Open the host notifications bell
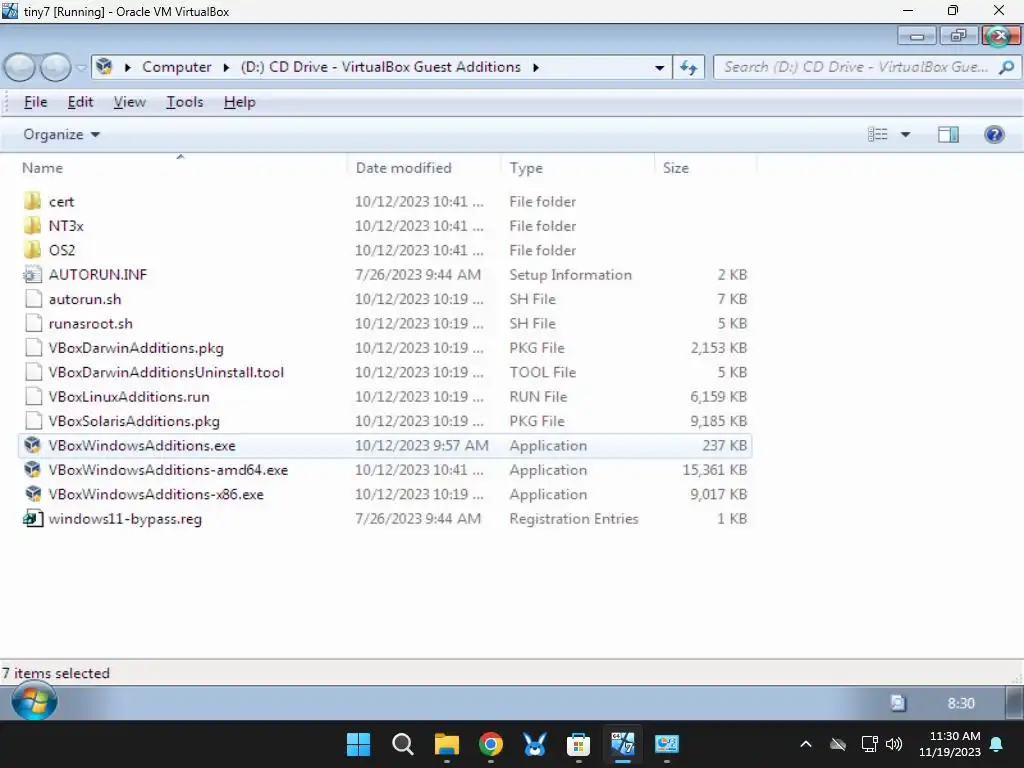Image resolution: width=1024 pixels, height=768 pixels. 997,744
